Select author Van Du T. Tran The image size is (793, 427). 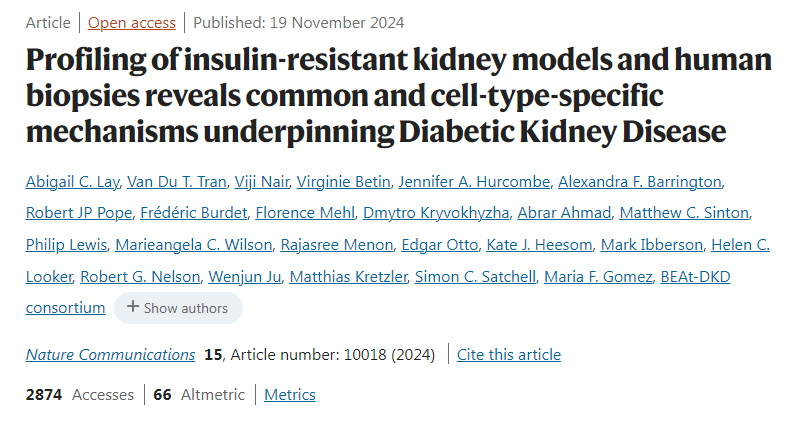[176, 181]
